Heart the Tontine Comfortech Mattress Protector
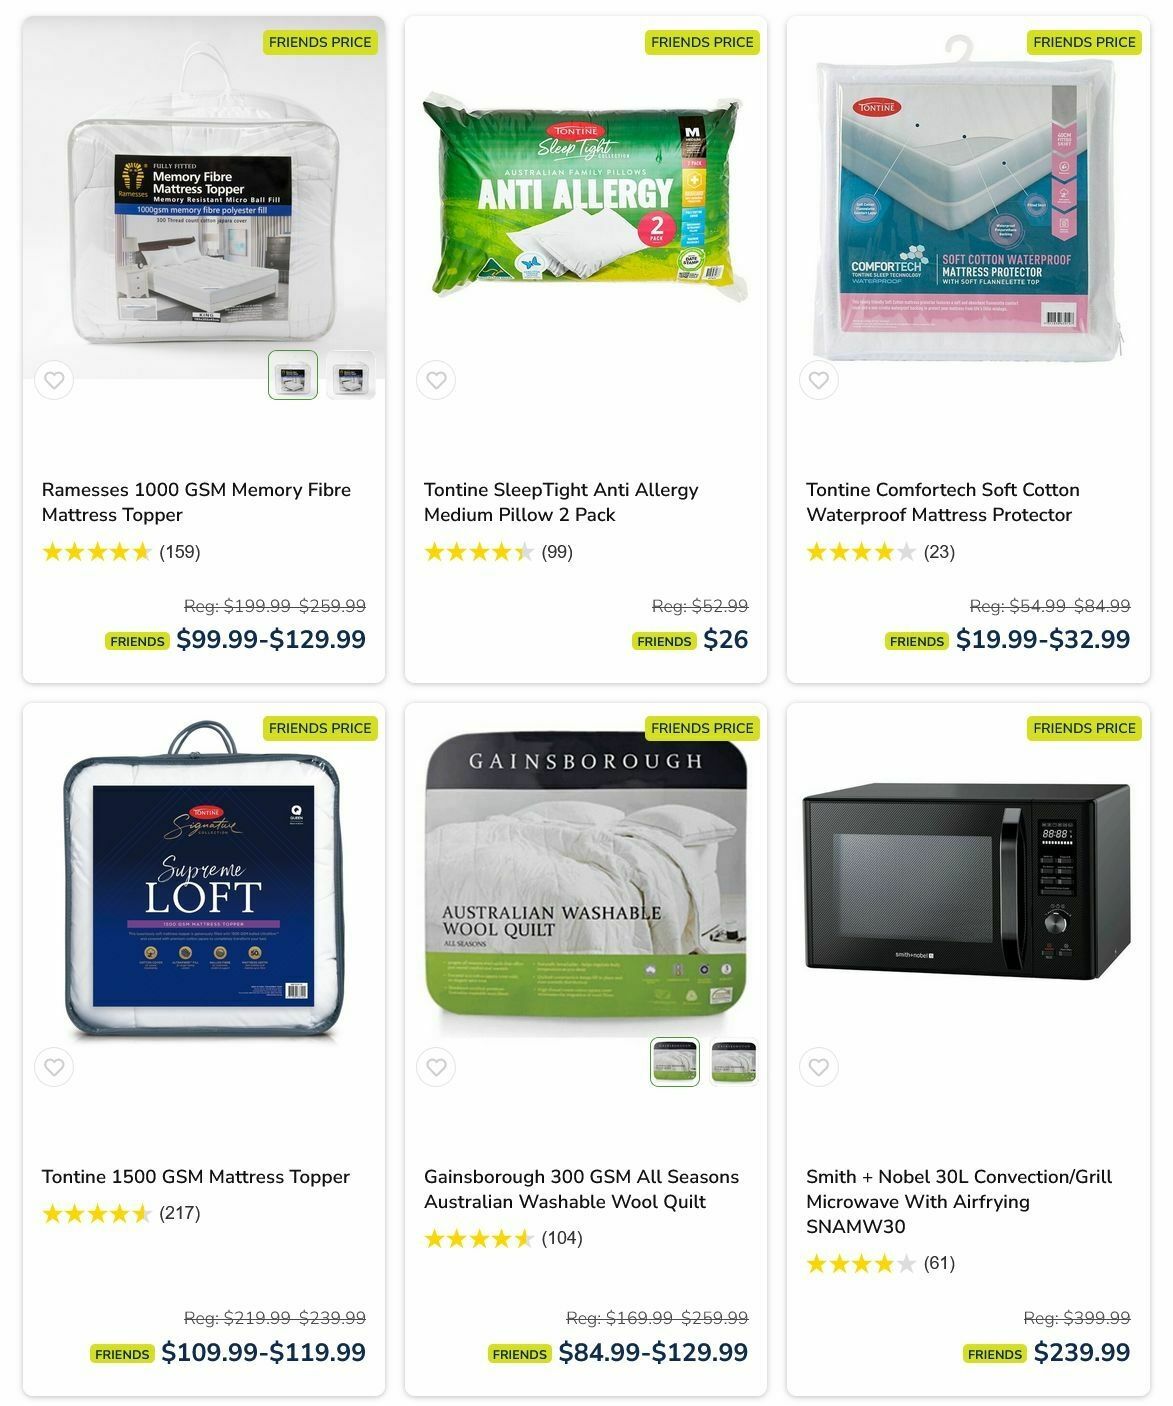The width and height of the screenshot is (1173, 1406). point(819,380)
